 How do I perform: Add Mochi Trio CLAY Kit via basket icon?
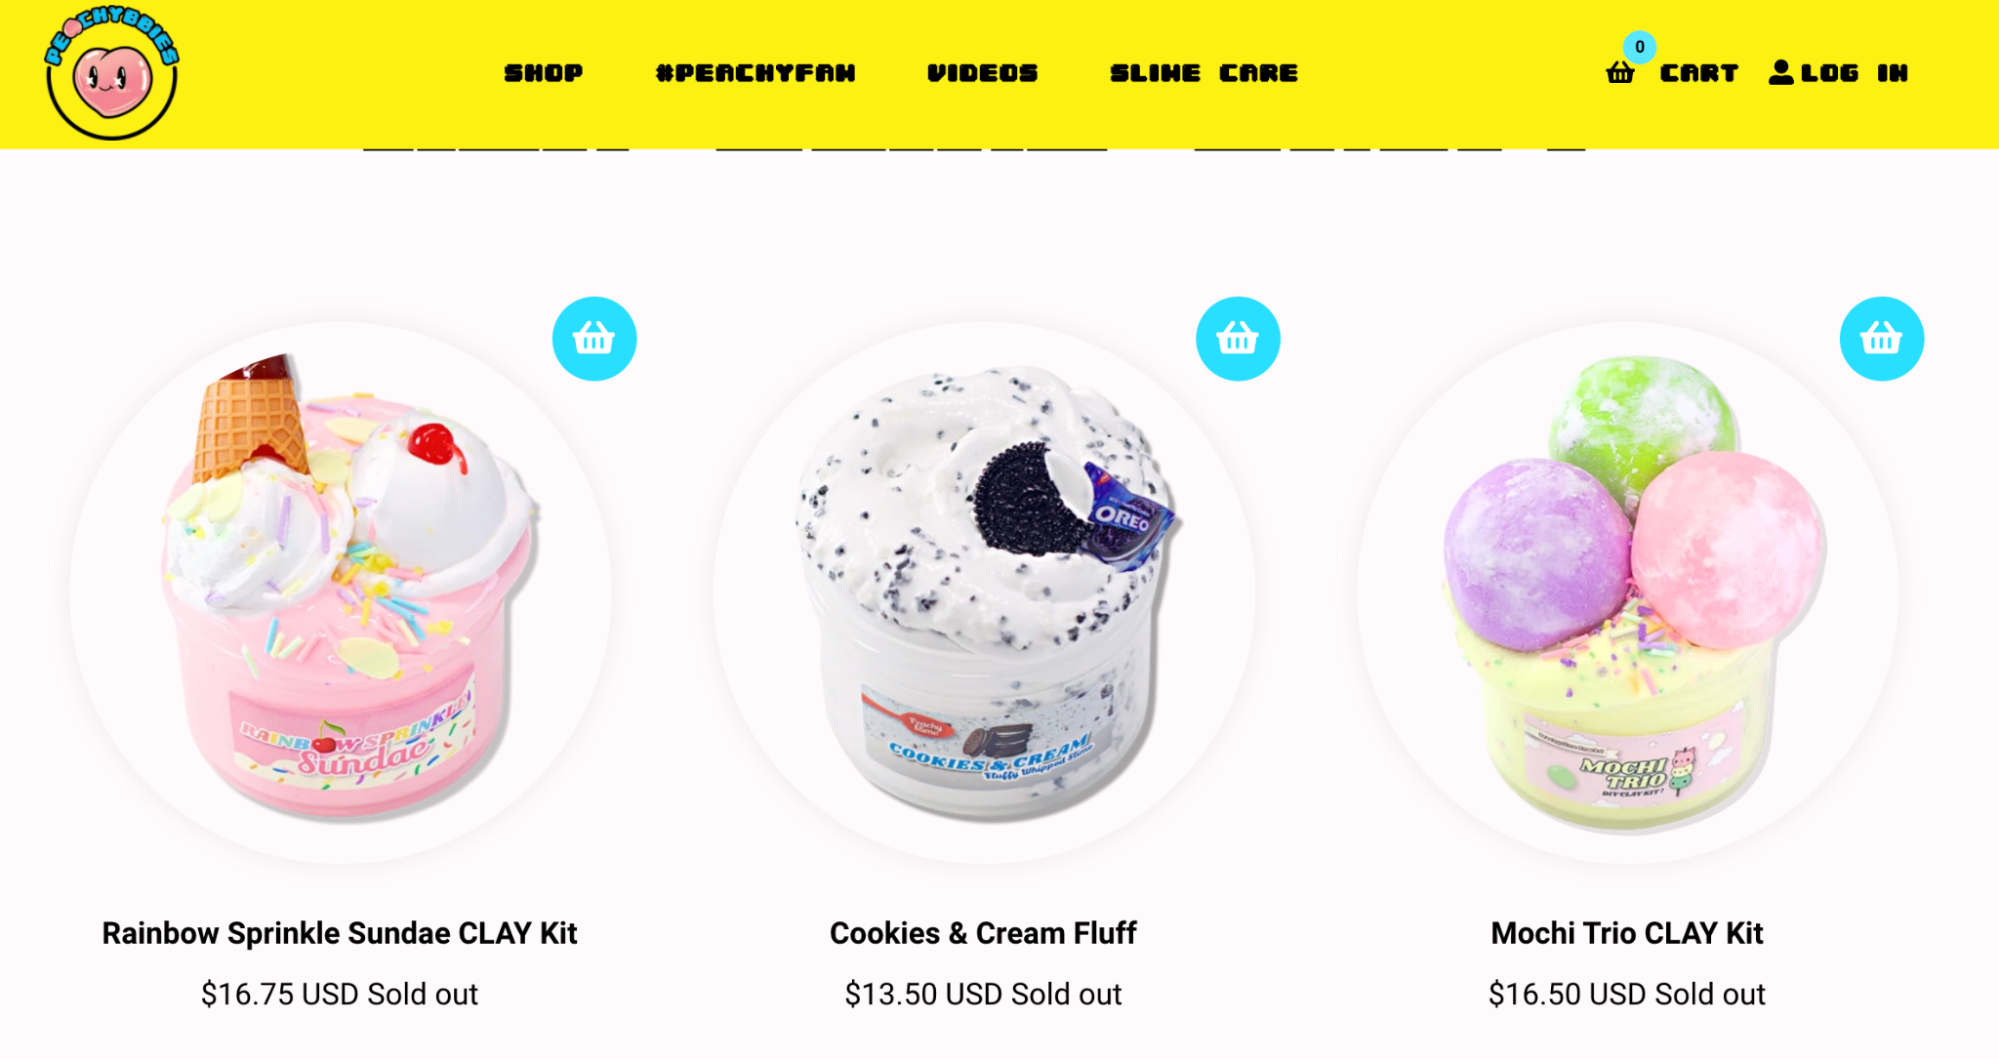coord(1881,339)
